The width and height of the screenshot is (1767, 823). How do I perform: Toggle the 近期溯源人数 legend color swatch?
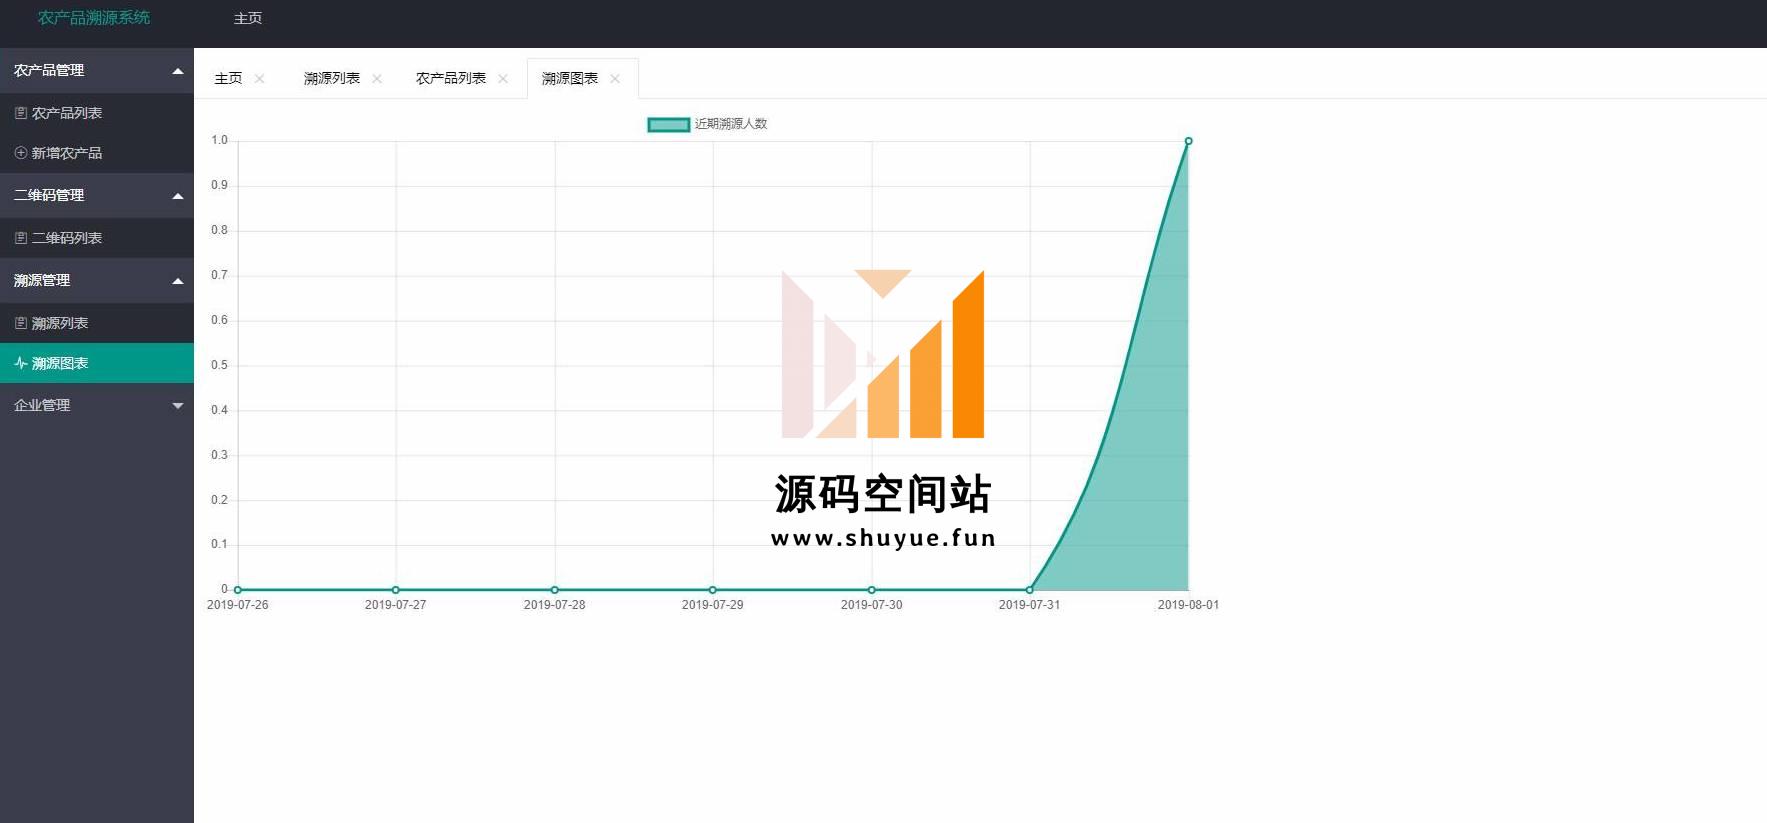669,125
